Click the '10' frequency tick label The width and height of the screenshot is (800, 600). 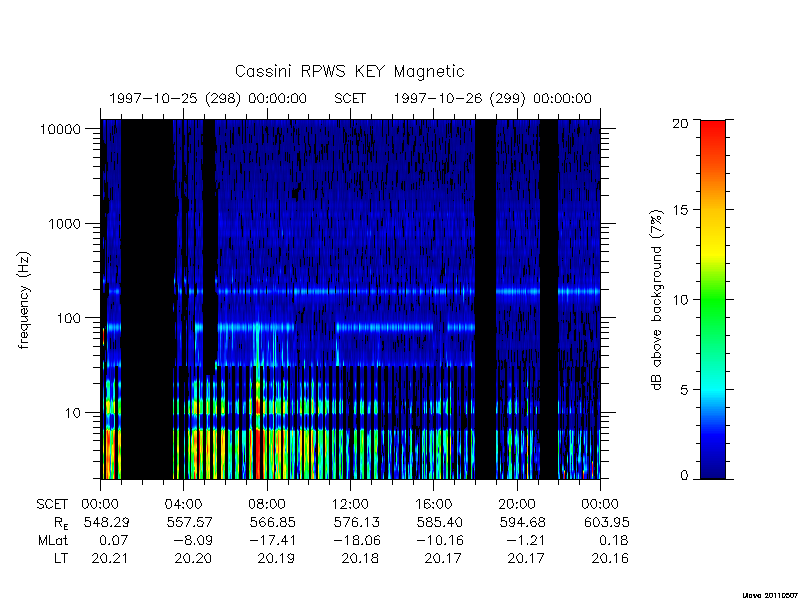(x=73, y=412)
